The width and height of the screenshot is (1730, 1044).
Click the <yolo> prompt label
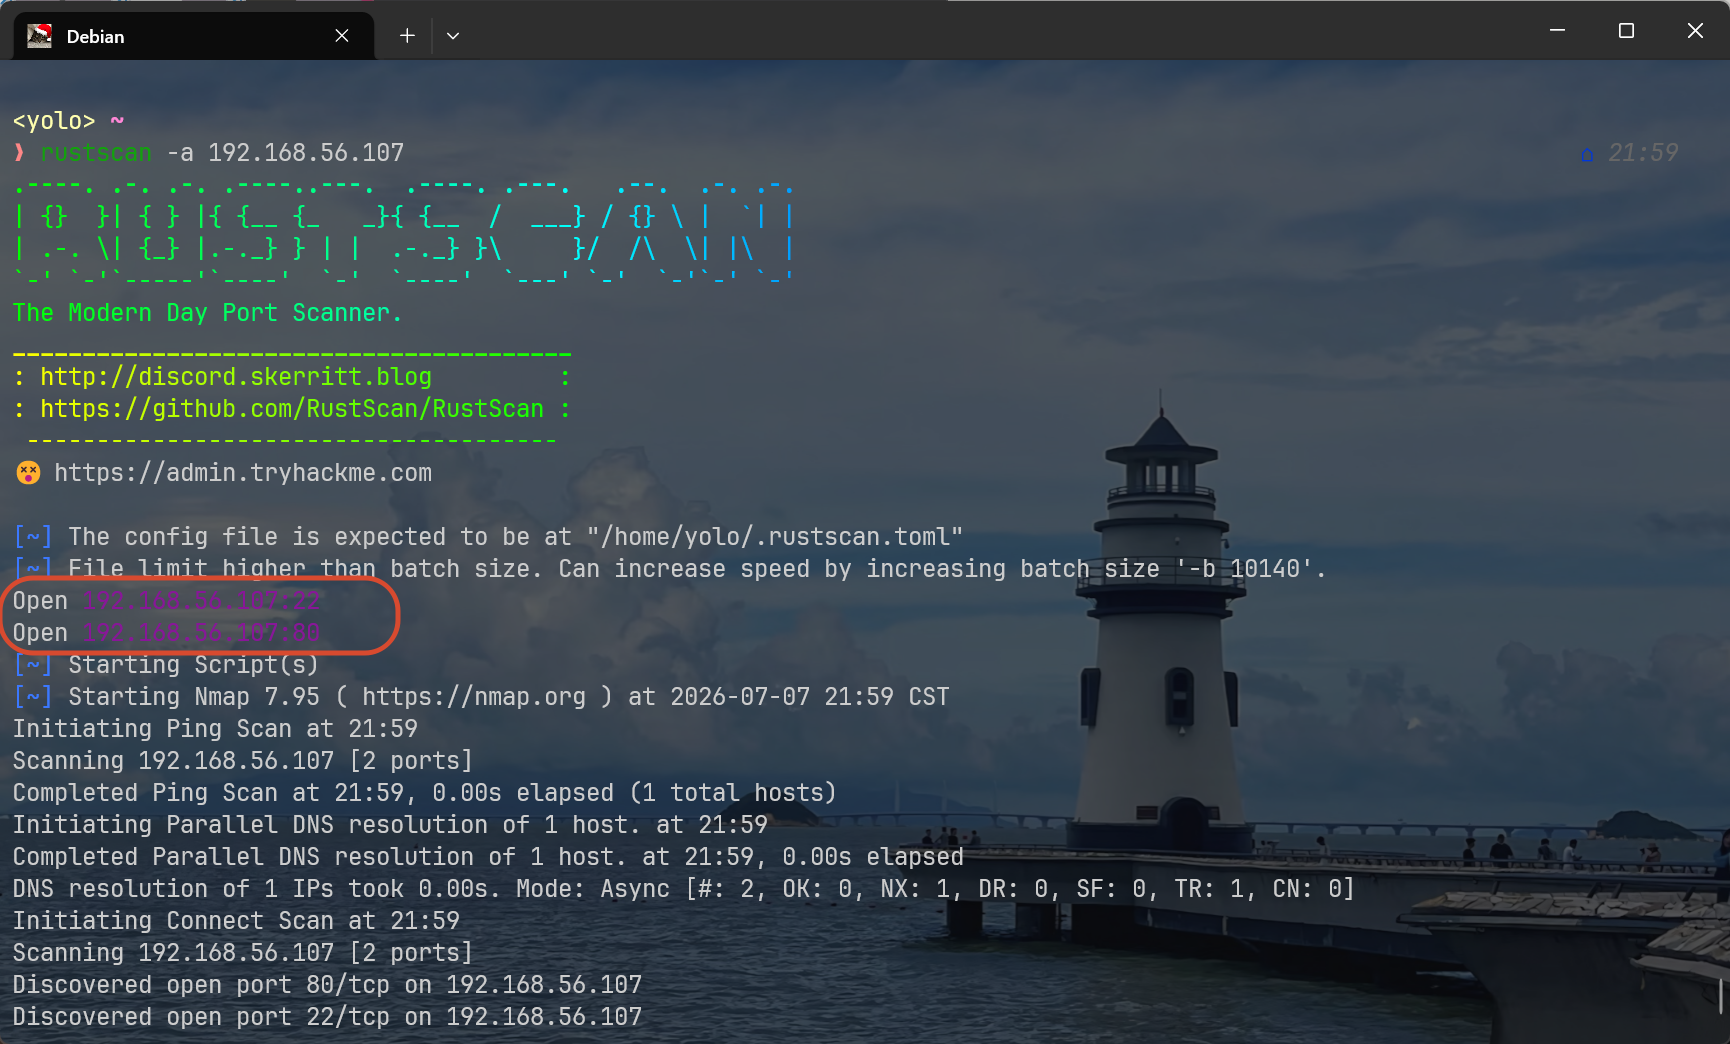pos(54,121)
